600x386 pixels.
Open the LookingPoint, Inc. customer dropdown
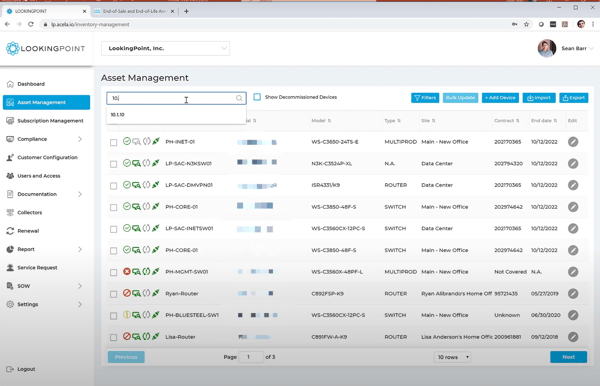(x=165, y=48)
